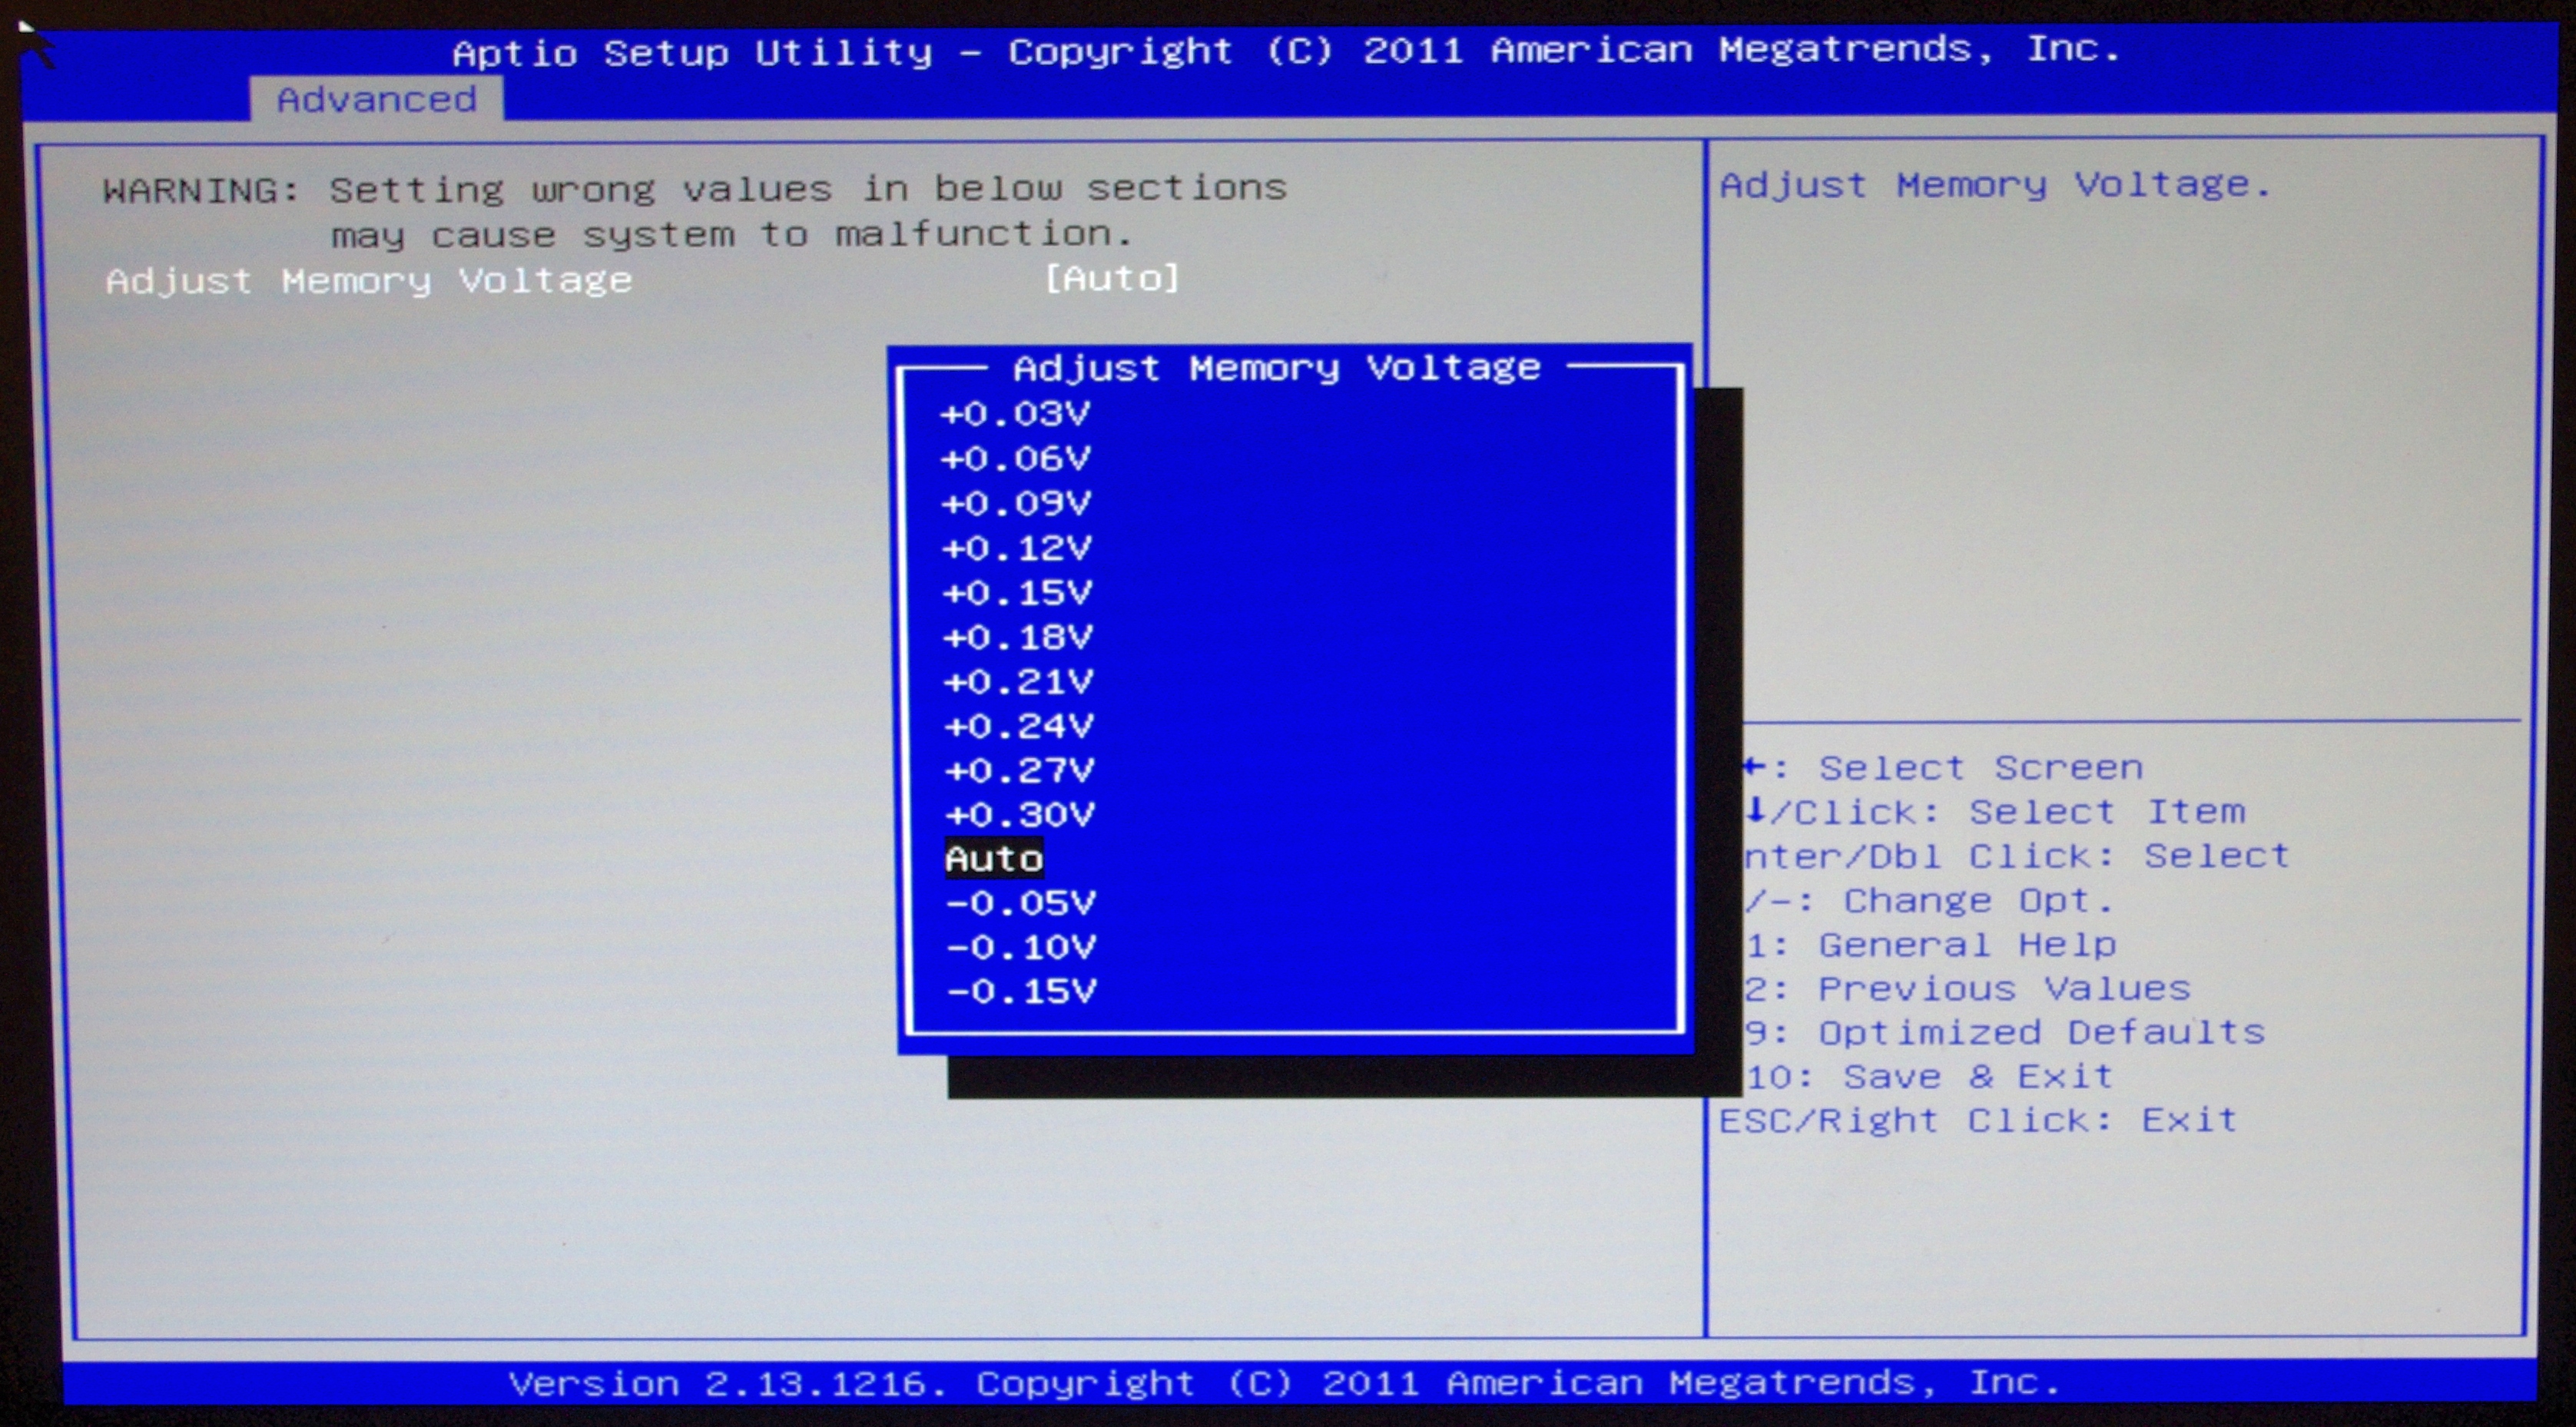Image resolution: width=2576 pixels, height=1427 pixels.
Task: Pick the +0.18V option
Action: click(1018, 637)
